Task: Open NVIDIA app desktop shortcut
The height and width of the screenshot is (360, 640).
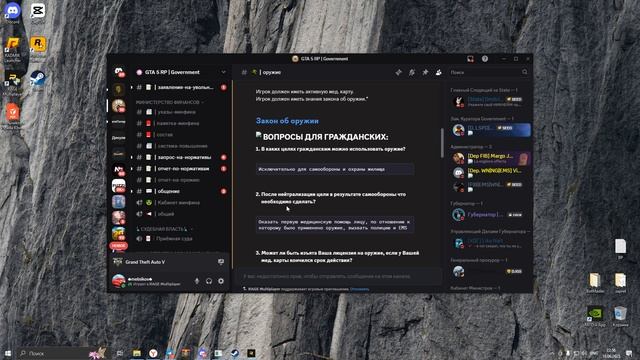Action: pyautogui.click(x=595, y=315)
